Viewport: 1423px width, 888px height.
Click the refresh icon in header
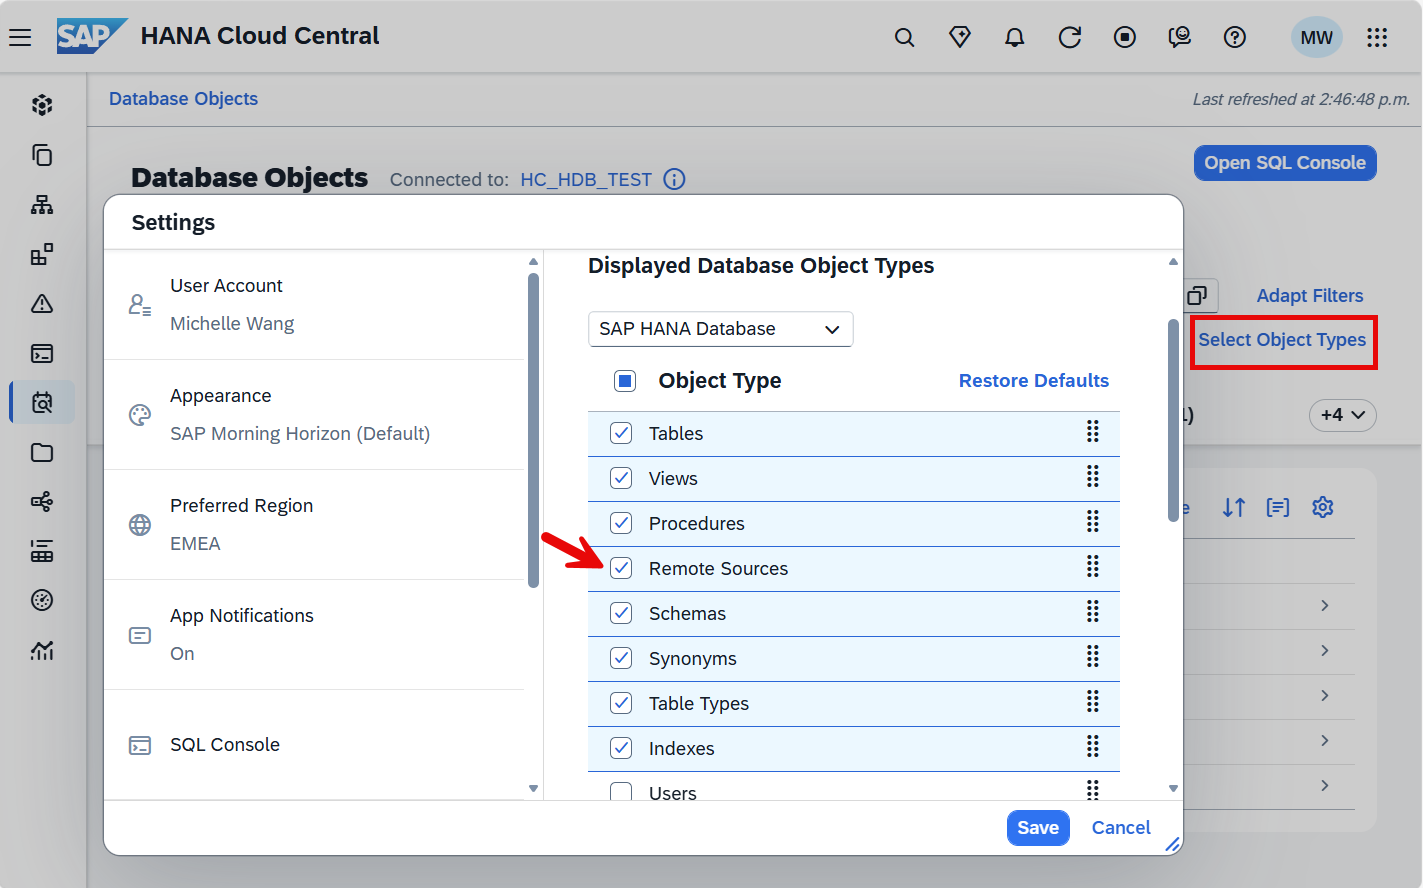pyautogui.click(x=1070, y=38)
